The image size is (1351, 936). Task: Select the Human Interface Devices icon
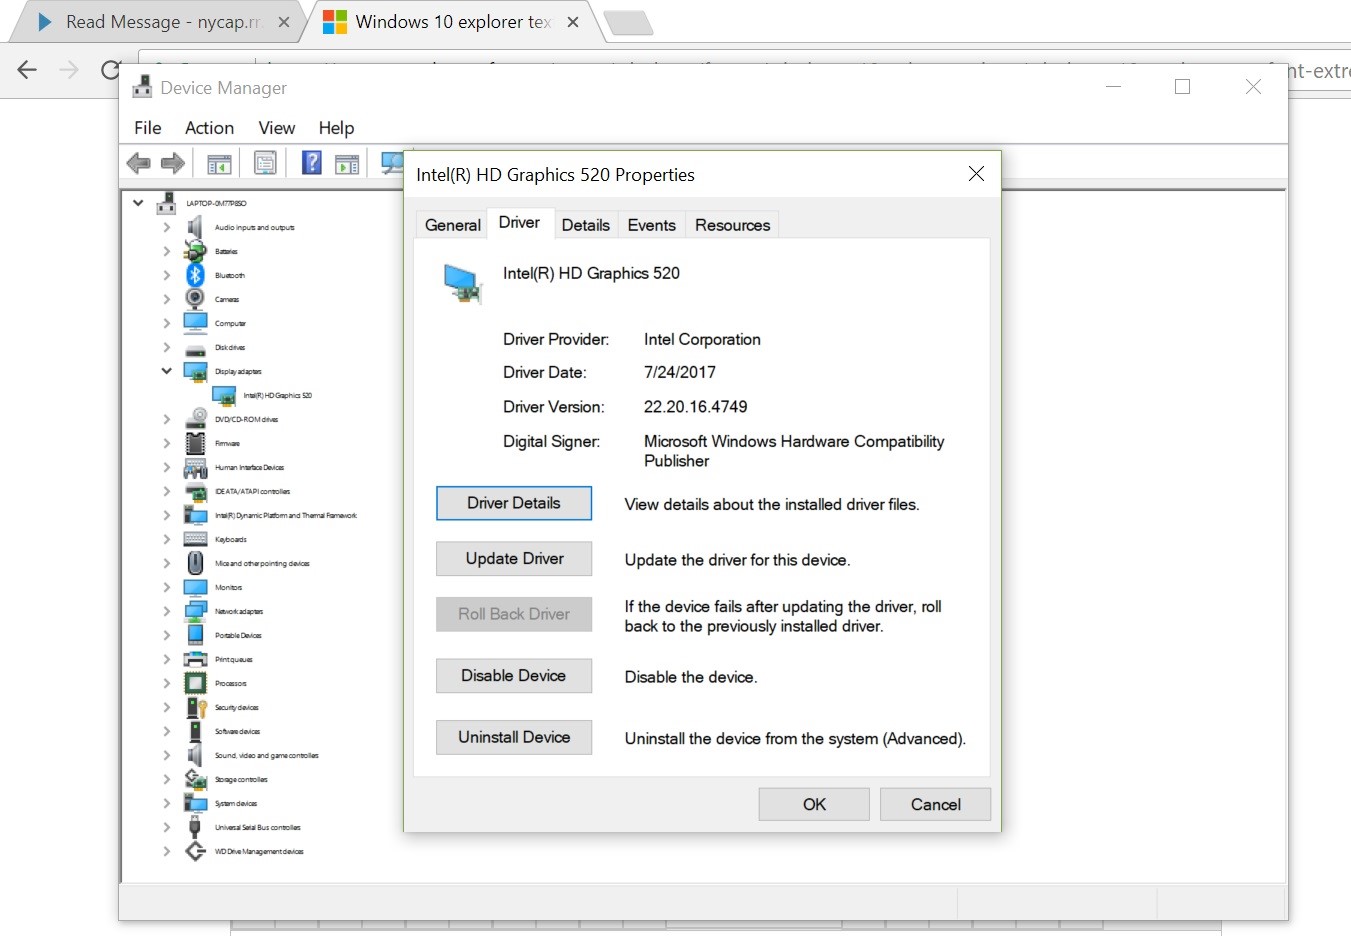pos(195,467)
